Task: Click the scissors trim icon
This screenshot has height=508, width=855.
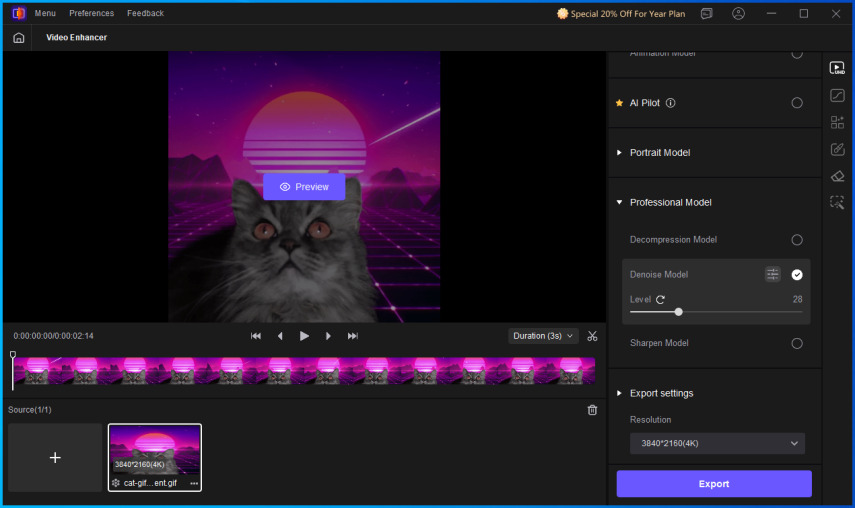Action: click(592, 336)
